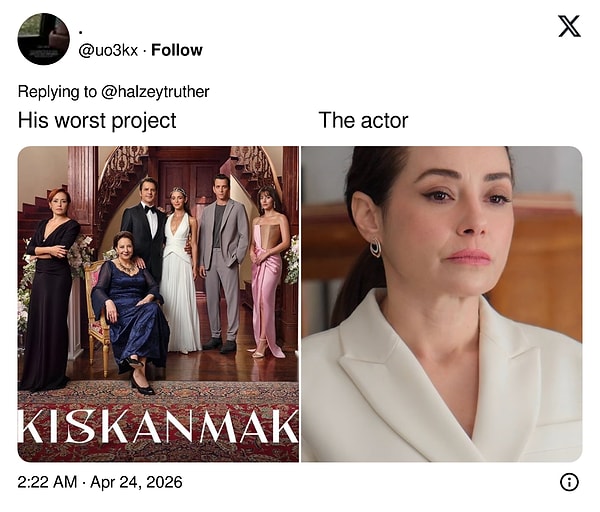Screen dimensions: 600x512
Task: Follow the @uo3kx account
Action: 177,50
